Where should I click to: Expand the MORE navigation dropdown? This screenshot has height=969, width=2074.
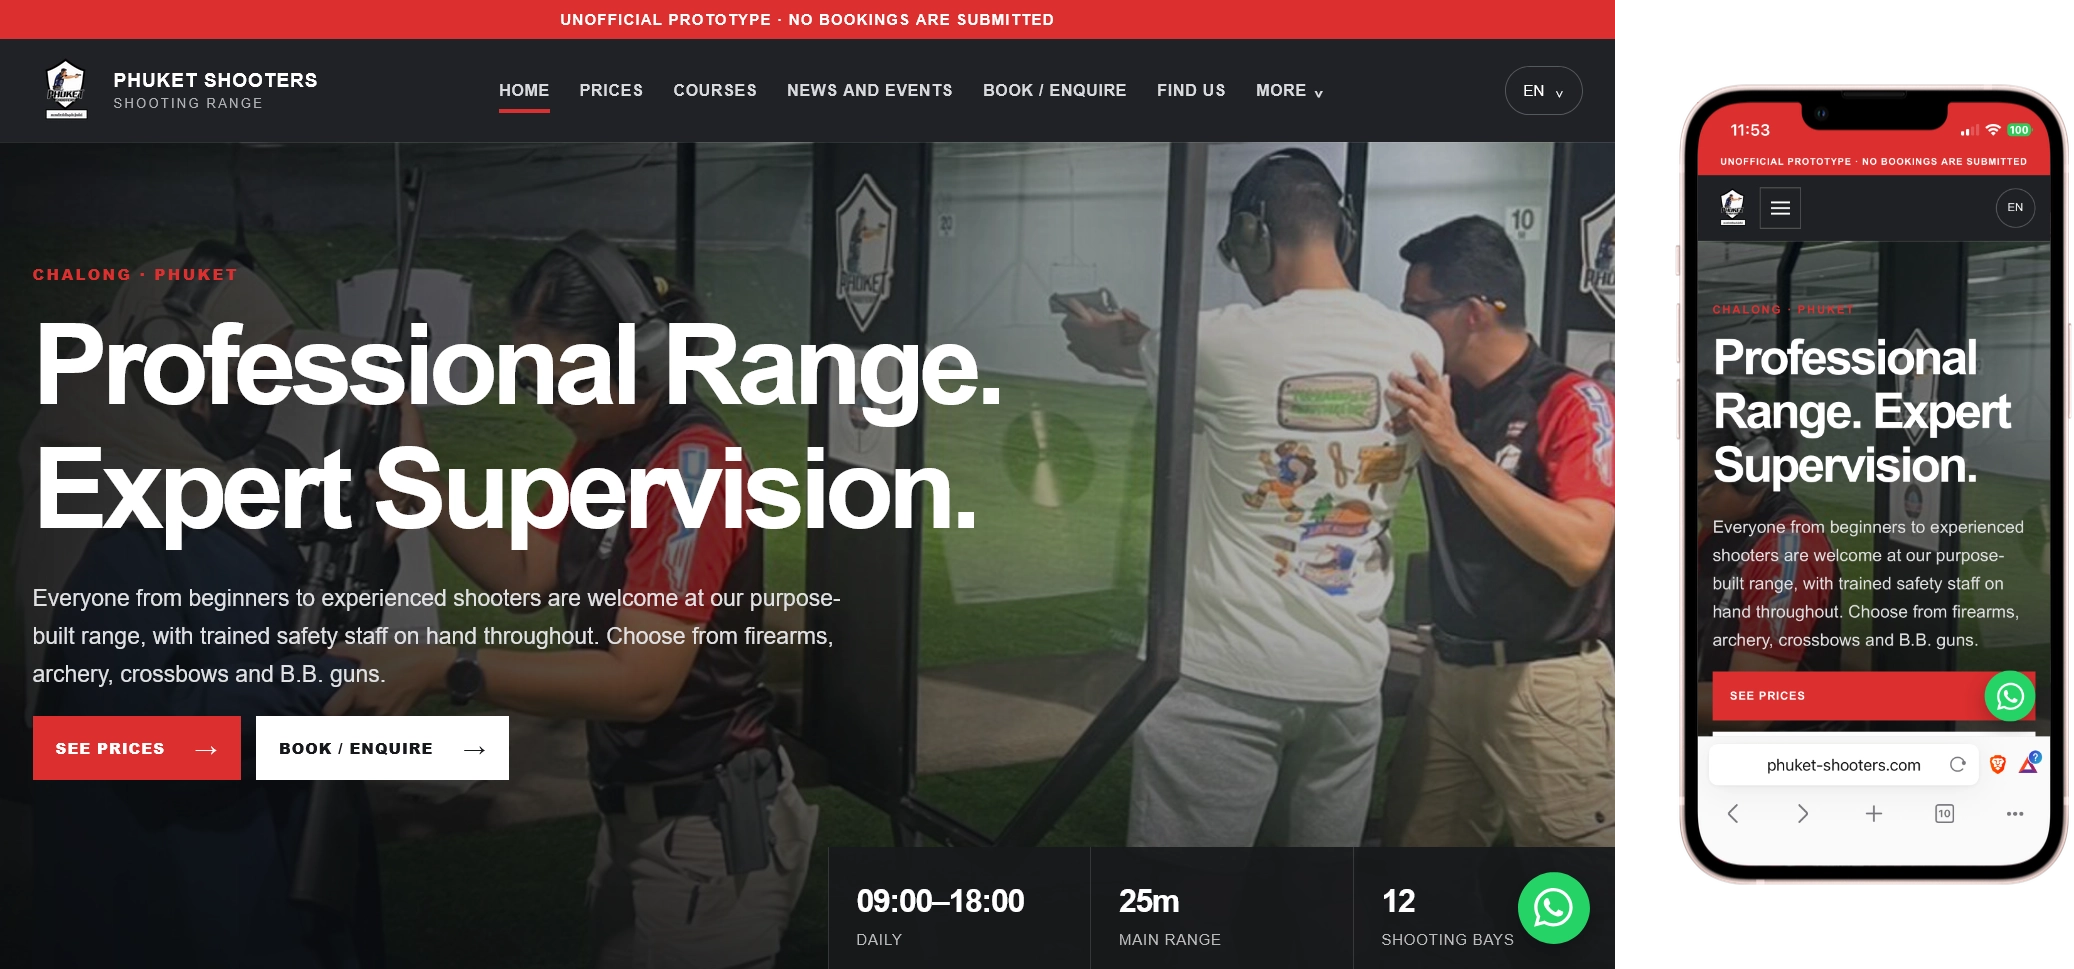coord(1289,91)
